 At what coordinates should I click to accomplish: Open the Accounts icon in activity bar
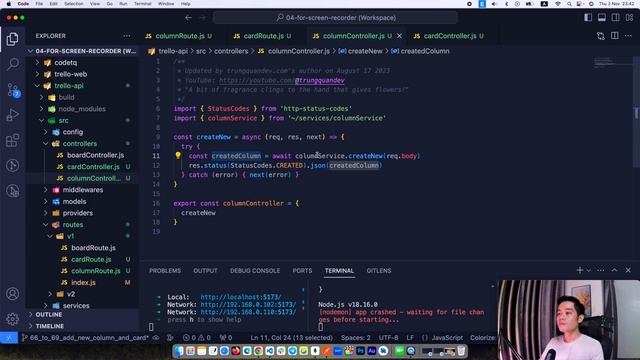tap(12, 293)
